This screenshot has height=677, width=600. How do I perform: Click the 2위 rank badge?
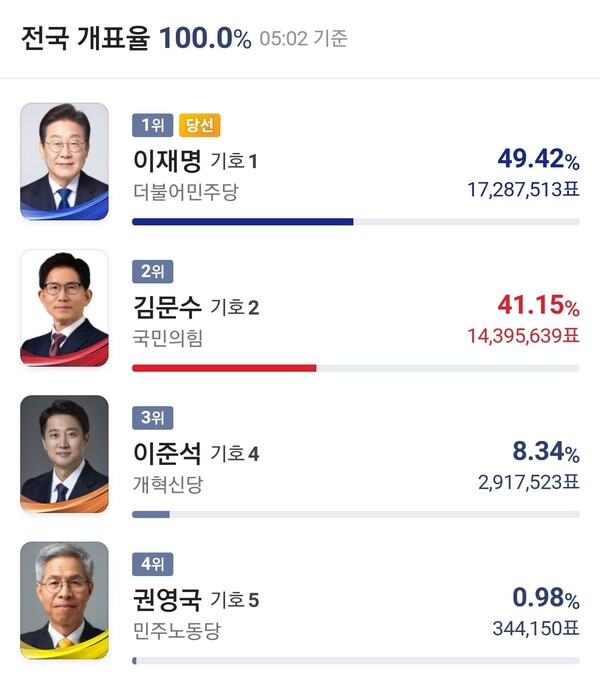(x=152, y=271)
